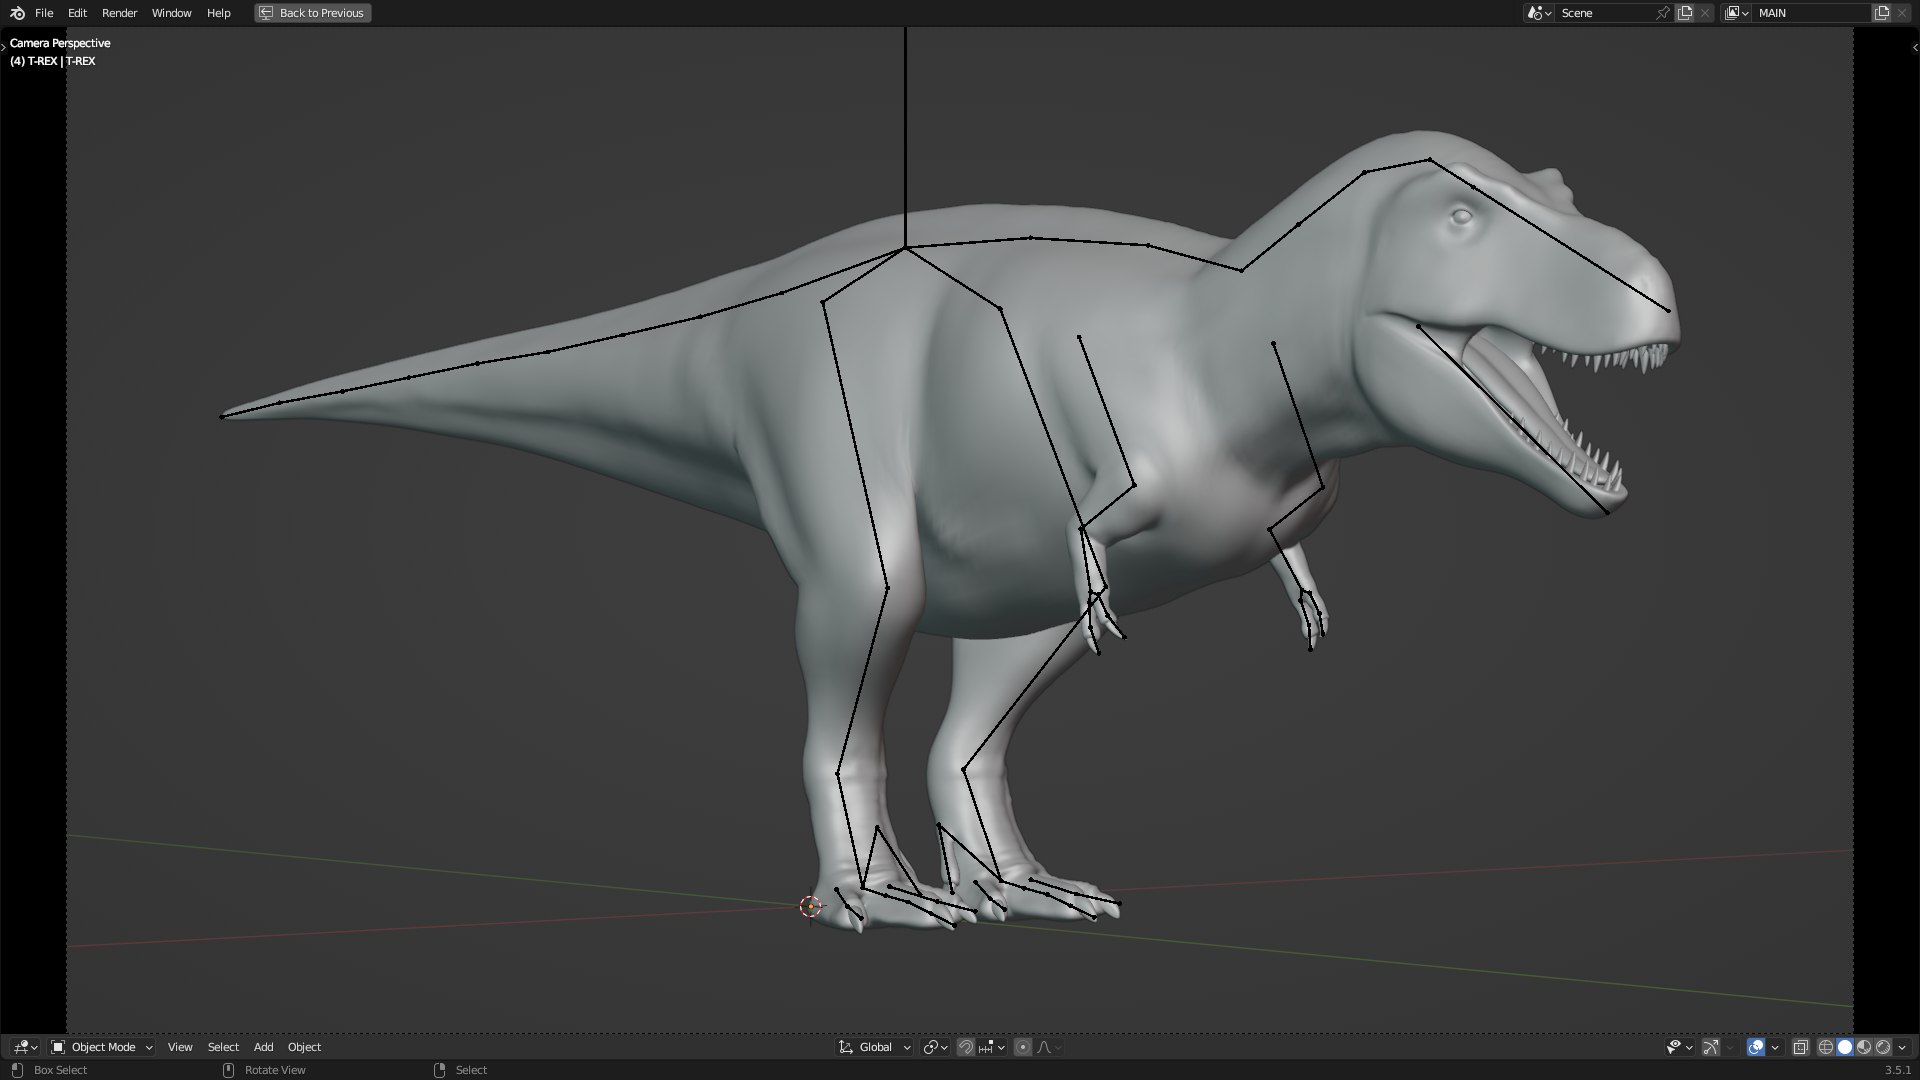The width and height of the screenshot is (1920, 1080).
Task: Toggle the snap magnet icon
Action: [x=965, y=1047]
